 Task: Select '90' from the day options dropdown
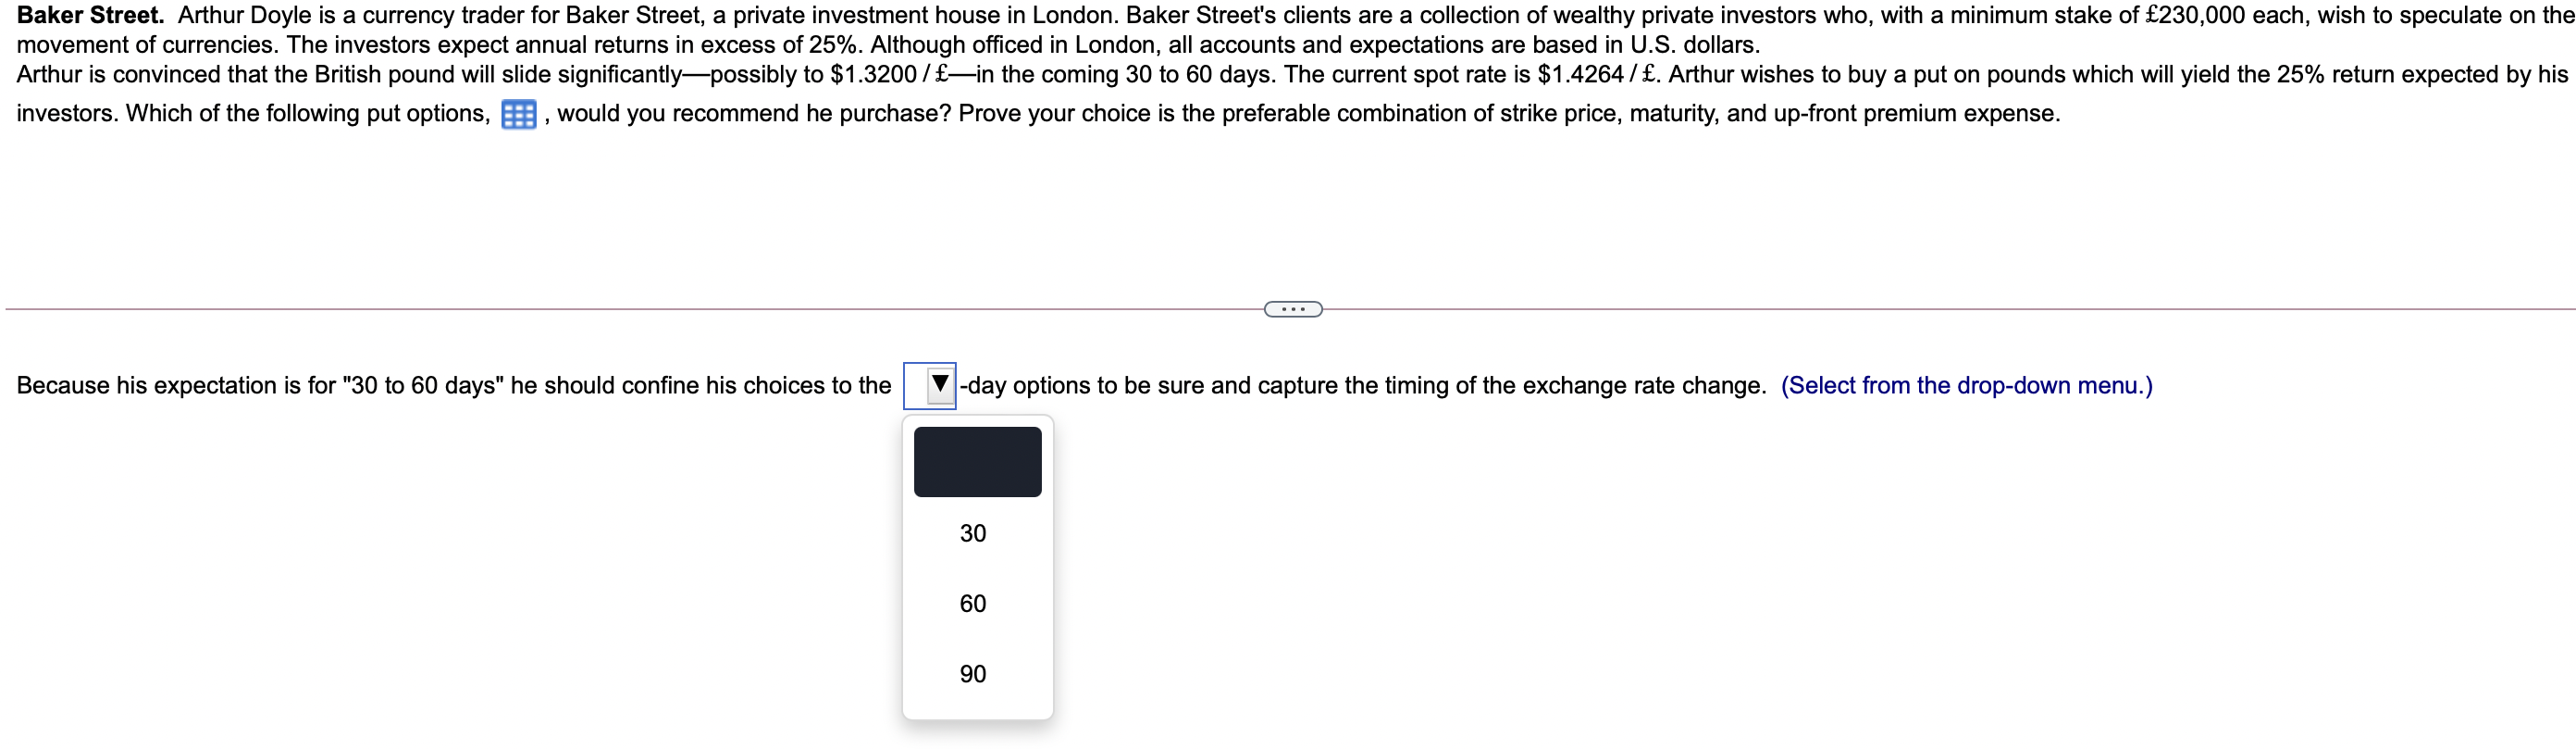click(972, 673)
